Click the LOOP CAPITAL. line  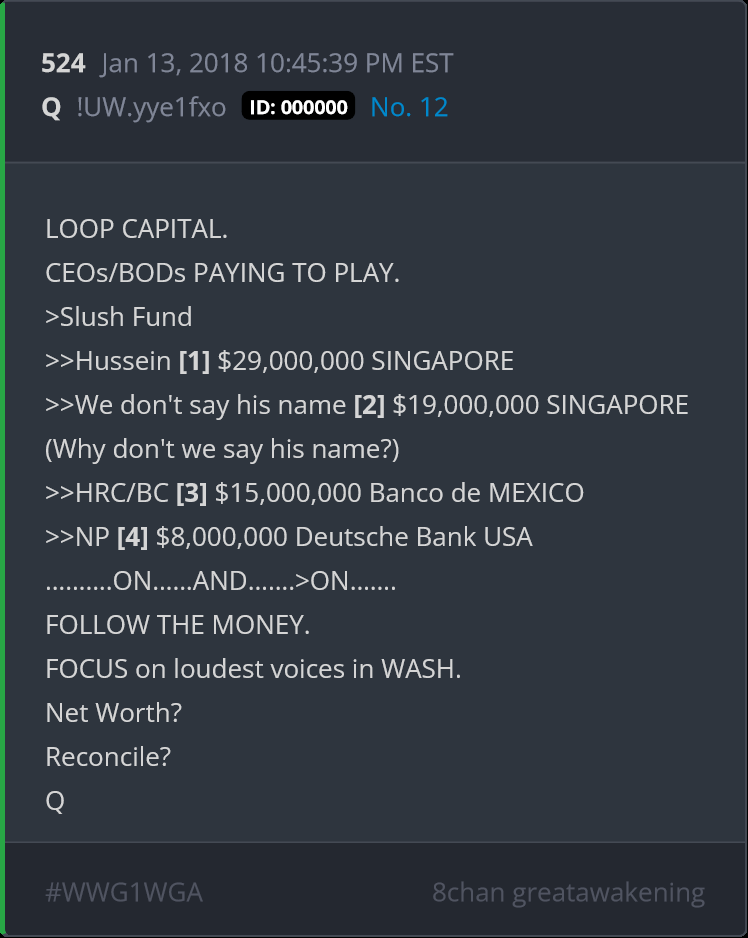(x=136, y=229)
